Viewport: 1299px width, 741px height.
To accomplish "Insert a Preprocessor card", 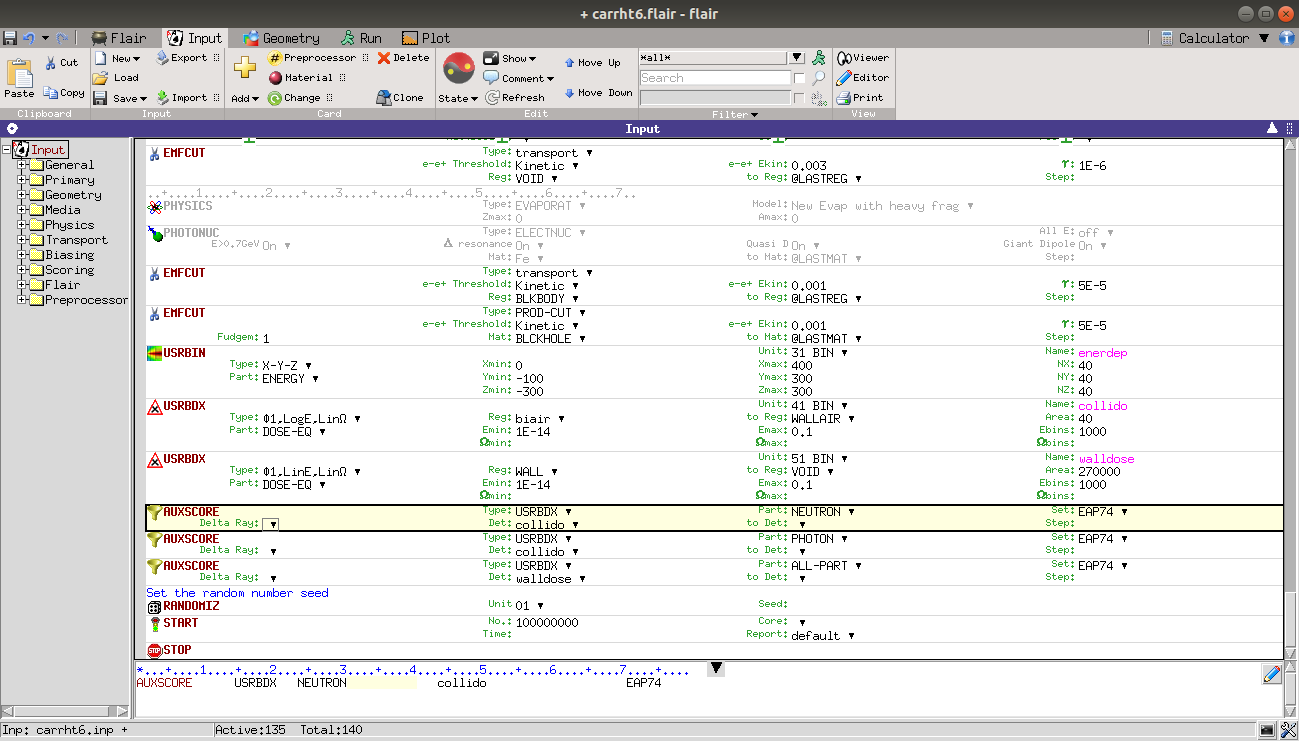I will (312, 58).
